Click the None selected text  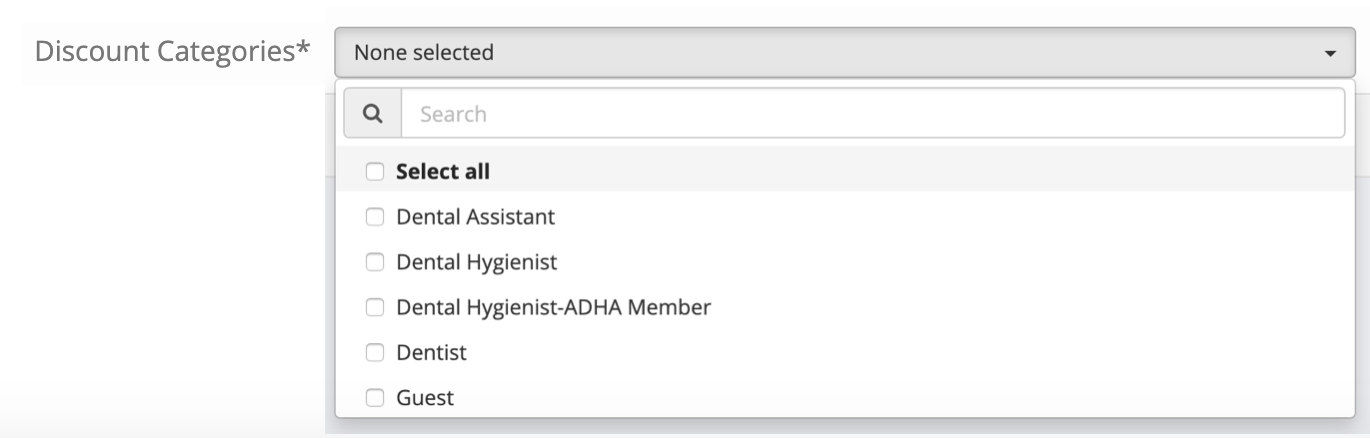pyautogui.click(x=424, y=52)
